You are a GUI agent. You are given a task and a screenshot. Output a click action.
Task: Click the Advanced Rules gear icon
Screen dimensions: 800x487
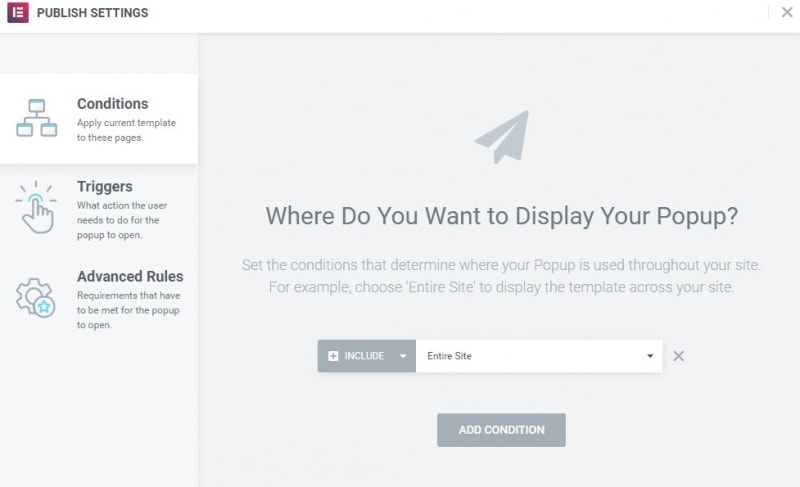36,296
